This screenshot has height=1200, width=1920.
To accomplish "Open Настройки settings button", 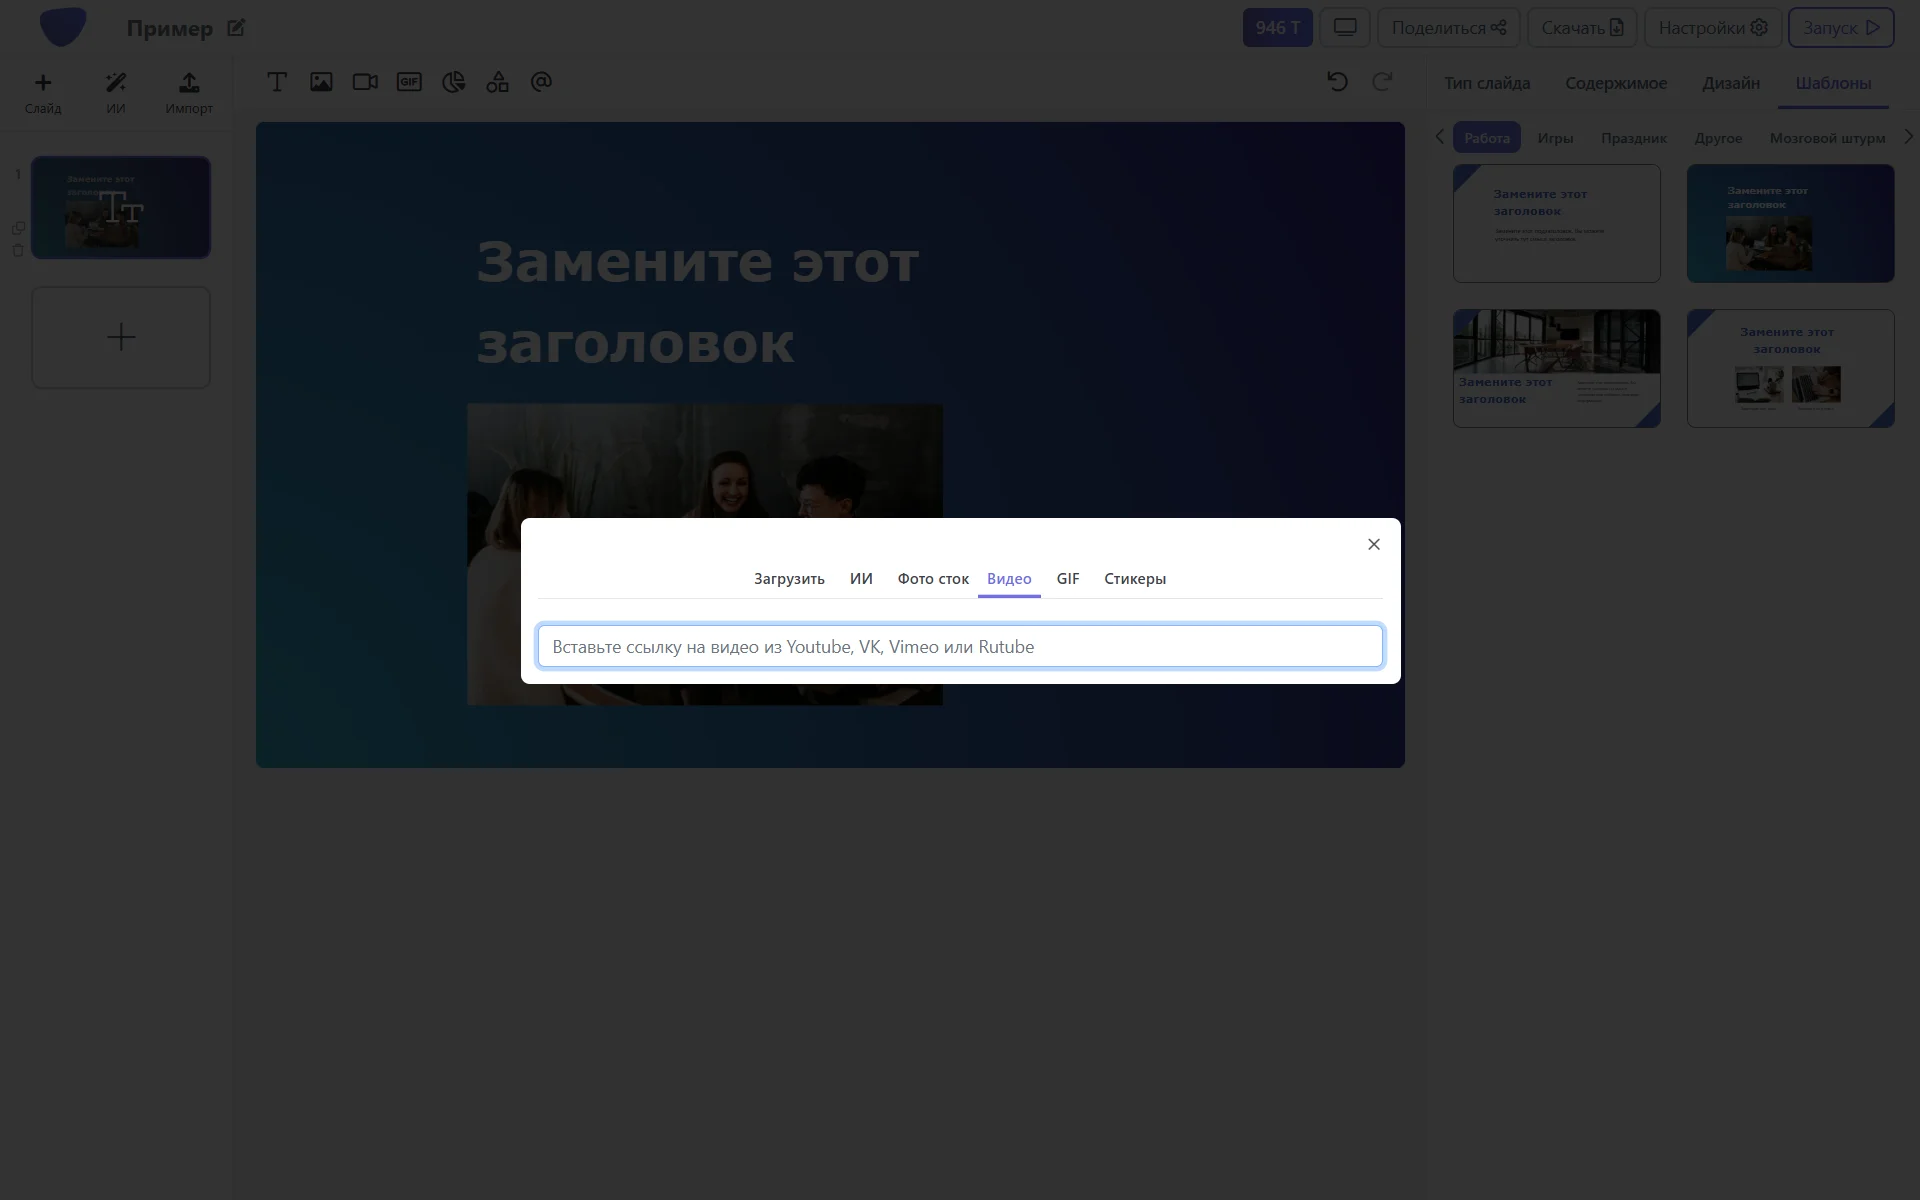I will click(x=1713, y=28).
